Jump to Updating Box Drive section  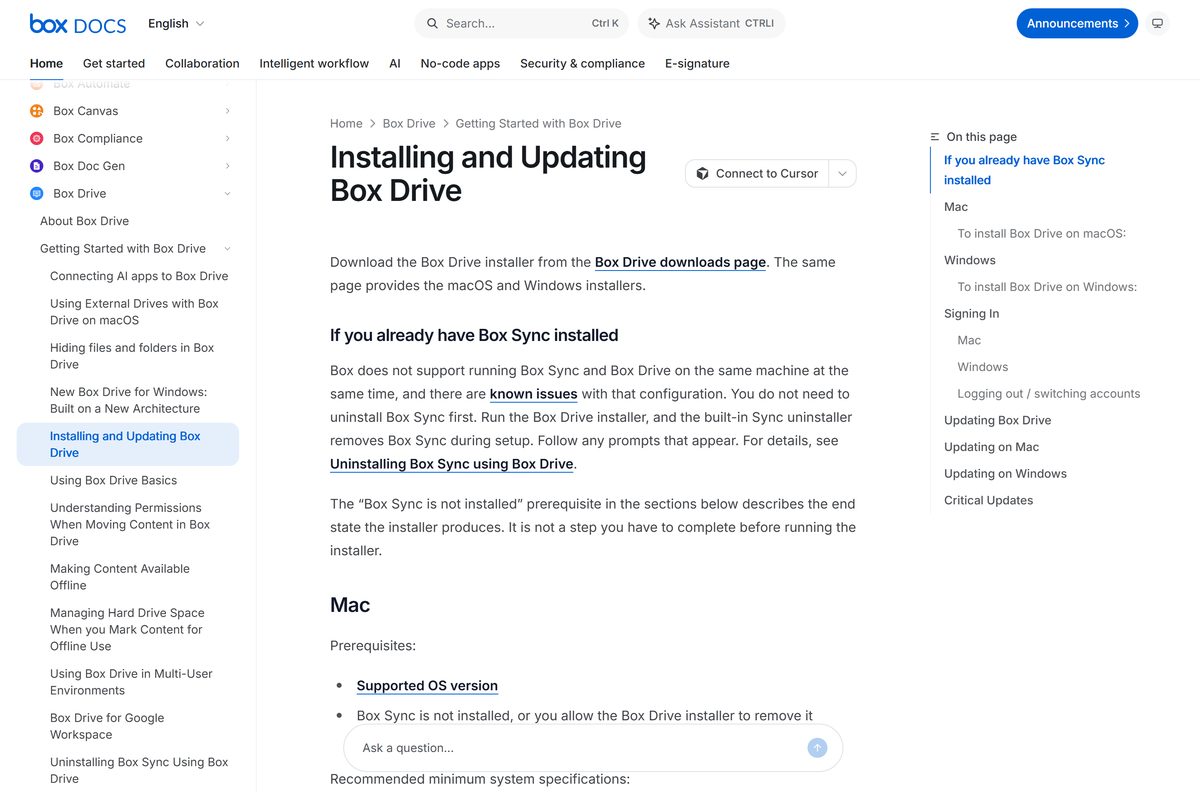pos(998,420)
